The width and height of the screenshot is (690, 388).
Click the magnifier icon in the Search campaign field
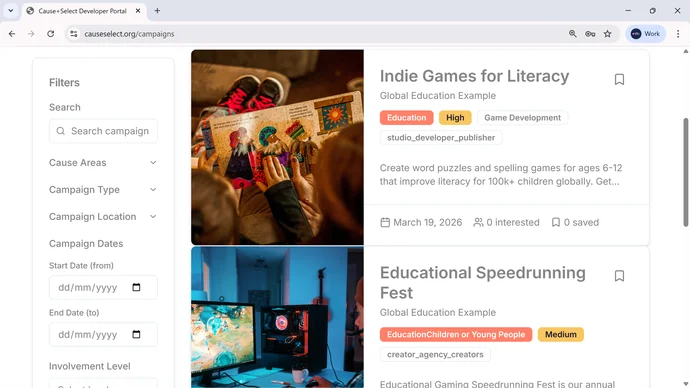pyautogui.click(x=61, y=131)
